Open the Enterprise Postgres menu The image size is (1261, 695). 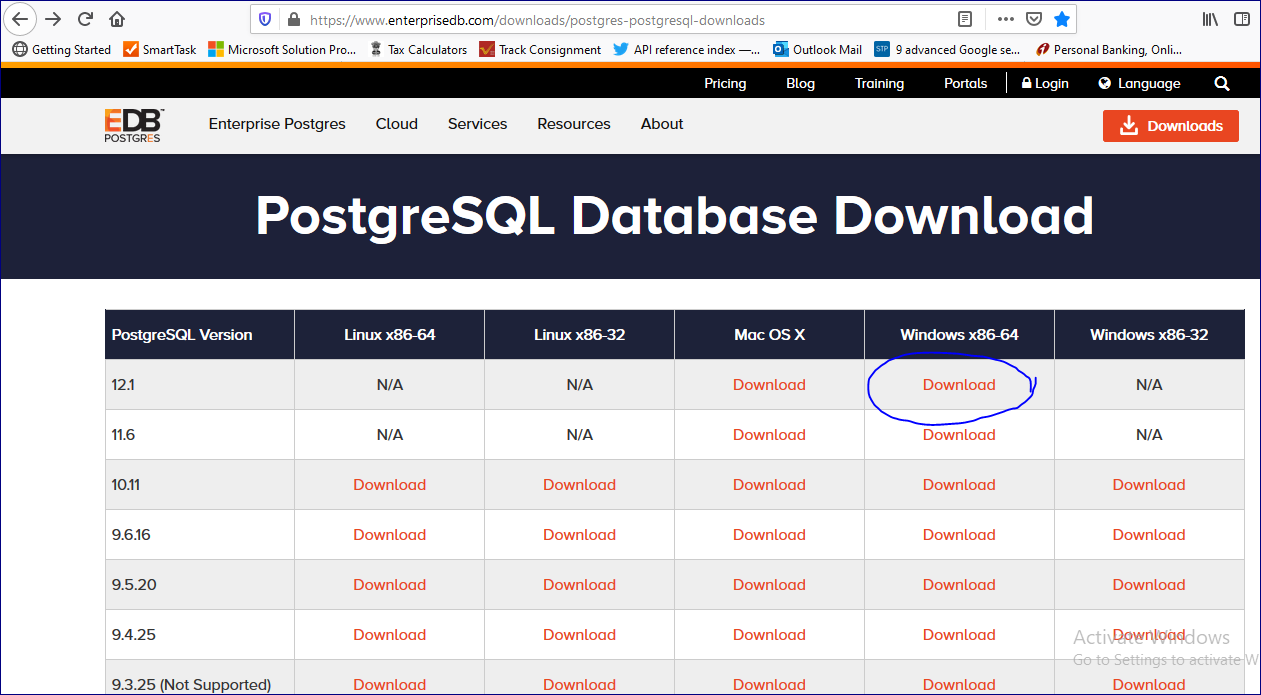pos(277,124)
